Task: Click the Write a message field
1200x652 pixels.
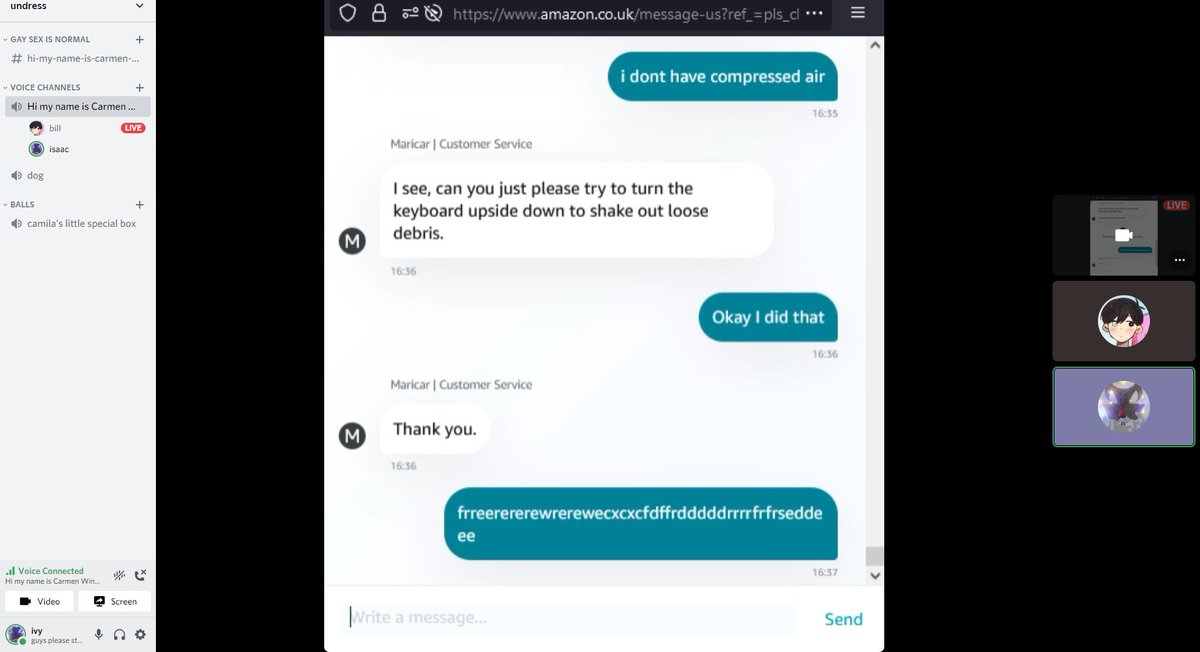Action: coord(570,618)
